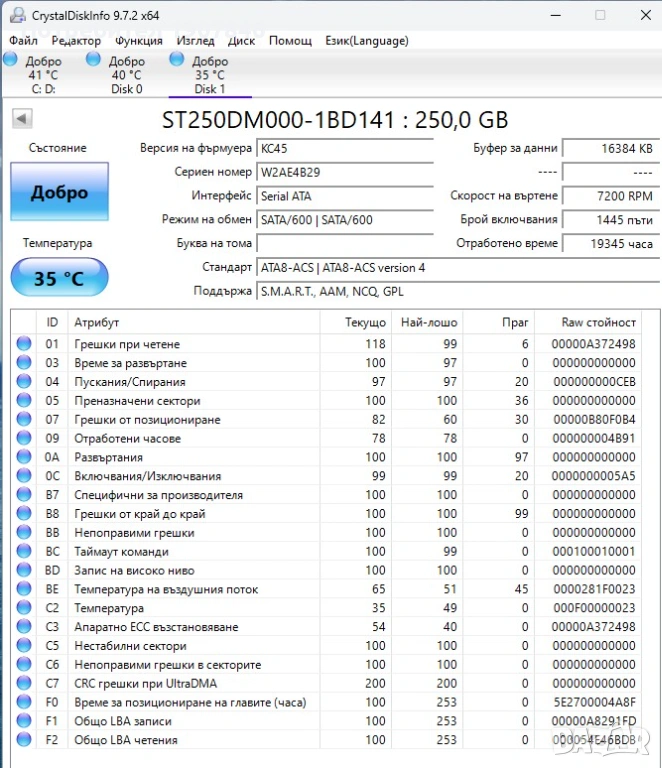
Task: Click the Raw стойност column header
Action: [598, 322]
